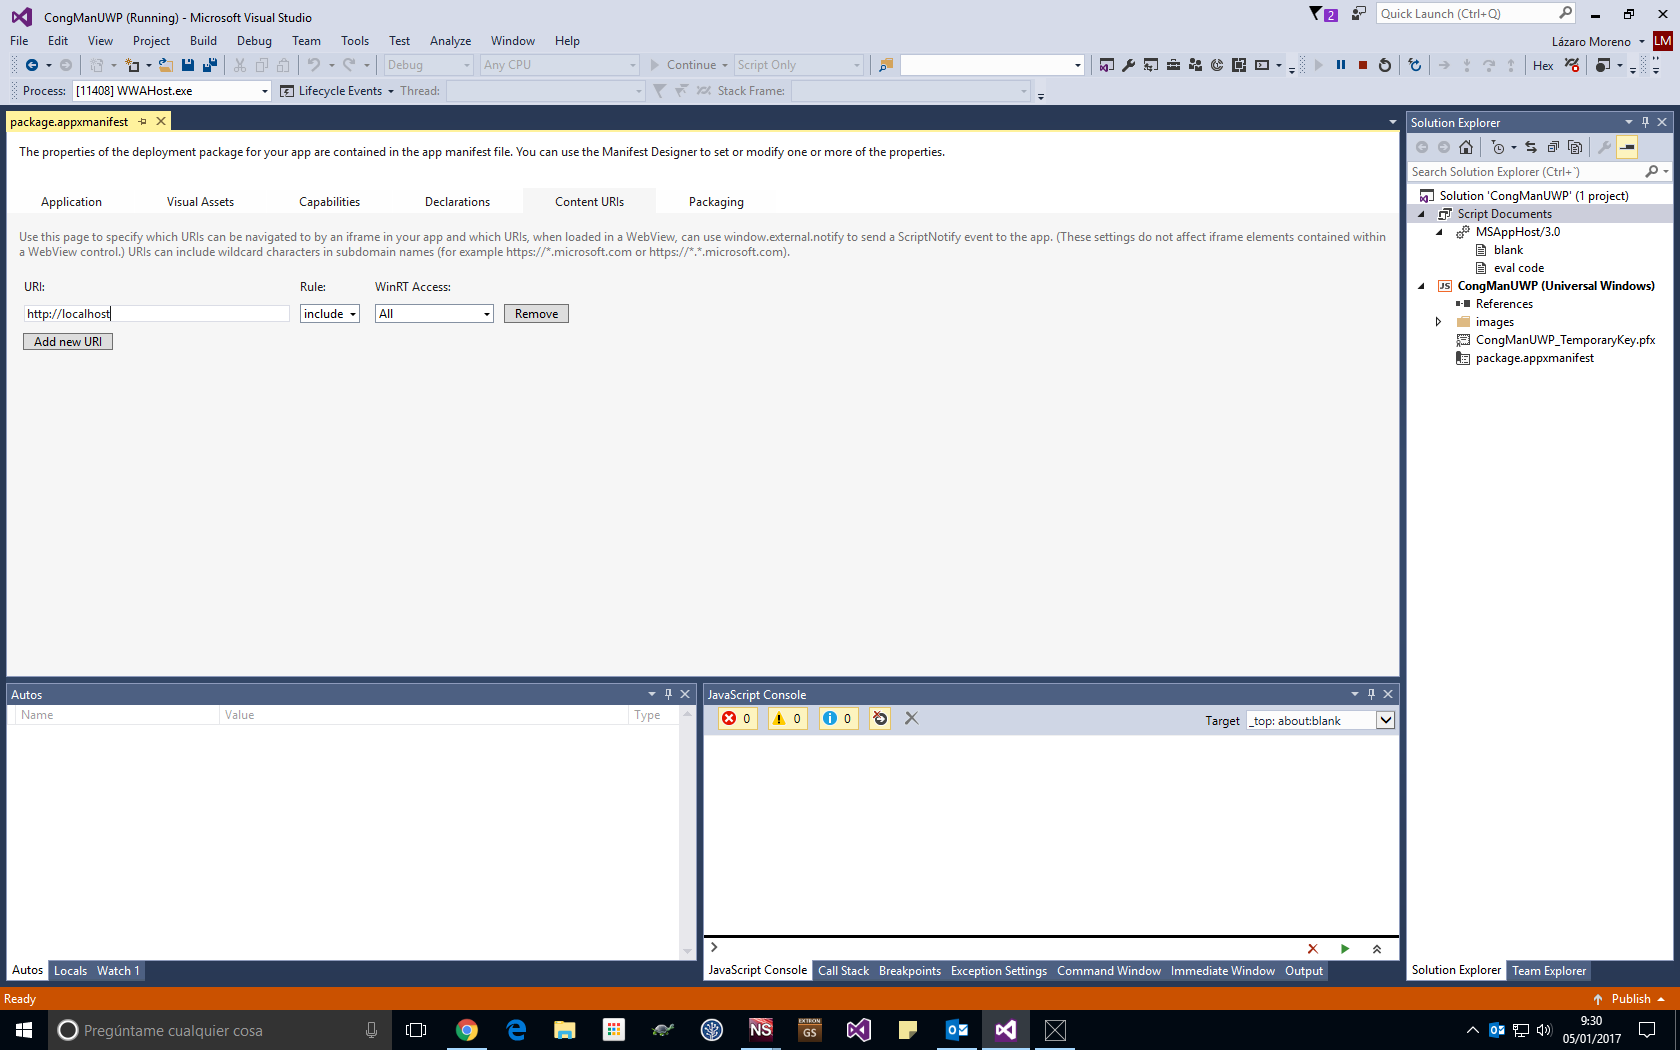Open the Analyze menu
1680x1050 pixels.
click(450, 41)
